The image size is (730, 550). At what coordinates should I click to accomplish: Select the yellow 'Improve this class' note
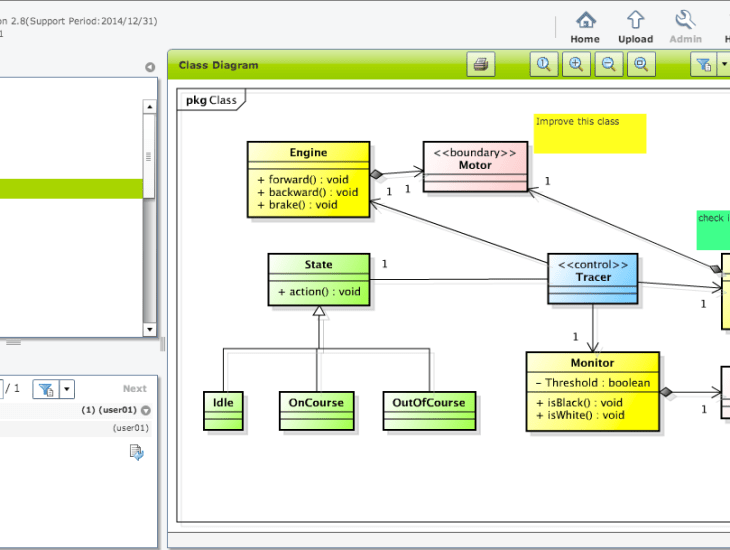589,133
